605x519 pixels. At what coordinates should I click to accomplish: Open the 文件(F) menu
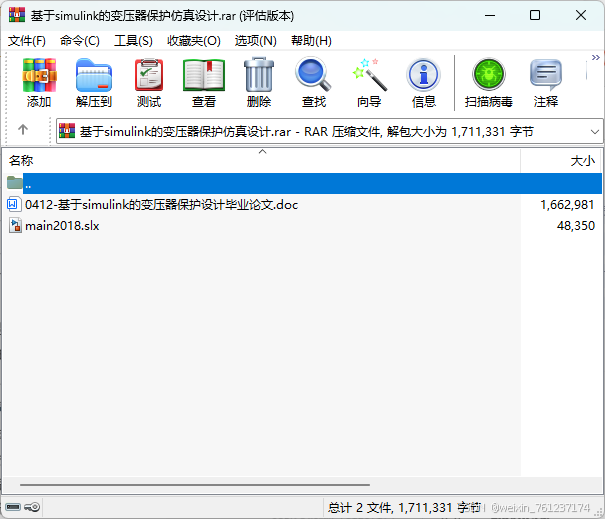27,41
